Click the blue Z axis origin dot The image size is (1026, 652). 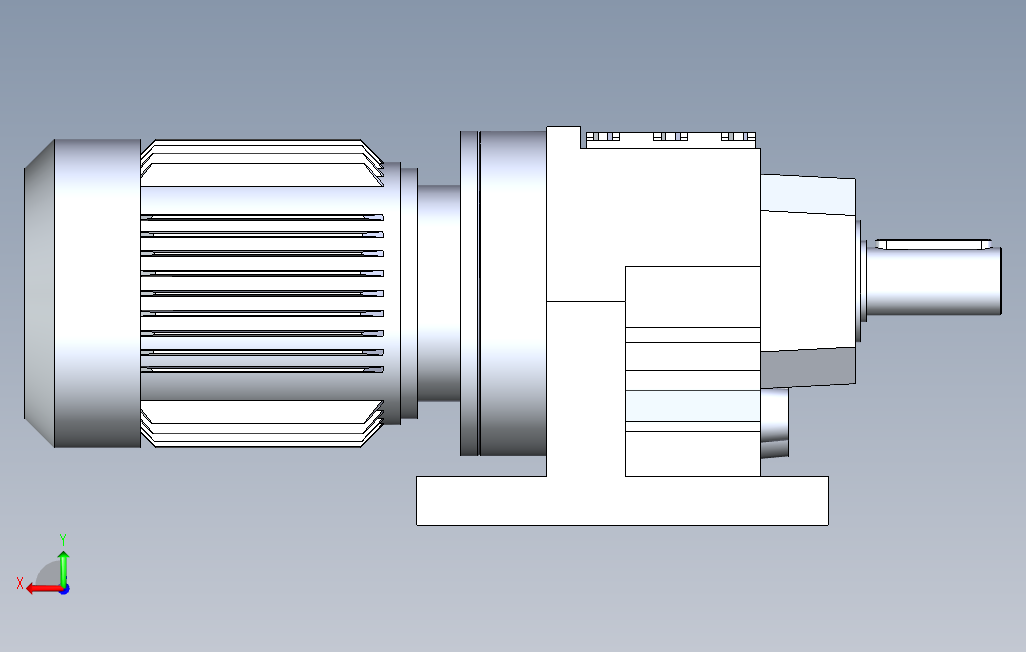64,589
